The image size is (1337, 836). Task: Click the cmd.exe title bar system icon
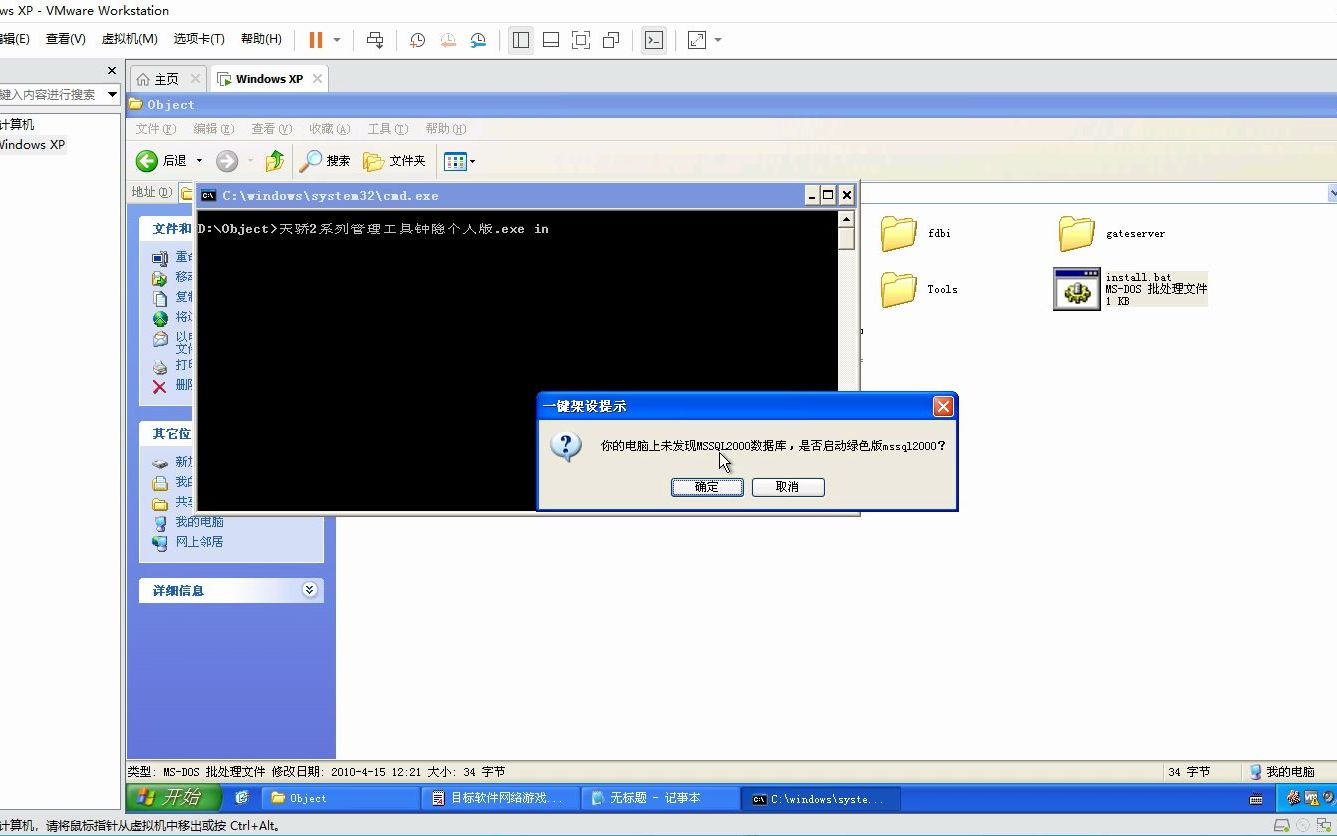(209, 196)
